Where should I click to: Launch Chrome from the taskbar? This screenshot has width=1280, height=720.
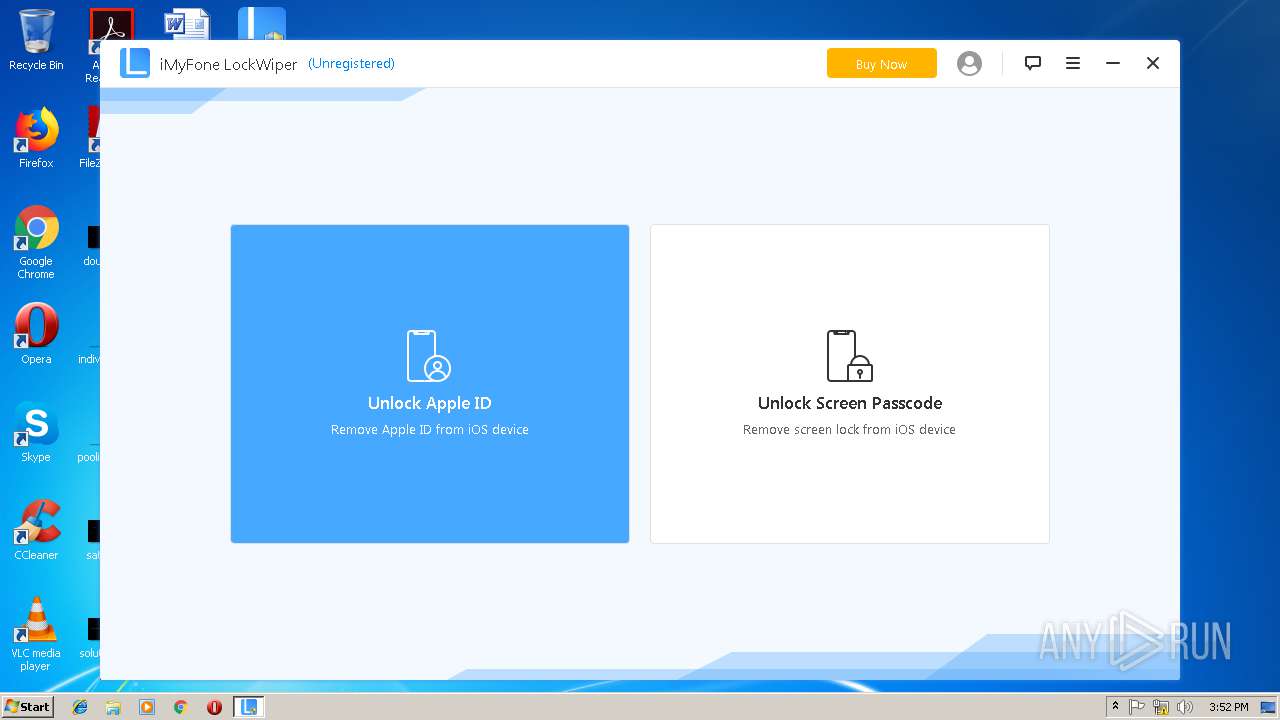tap(181, 707)
